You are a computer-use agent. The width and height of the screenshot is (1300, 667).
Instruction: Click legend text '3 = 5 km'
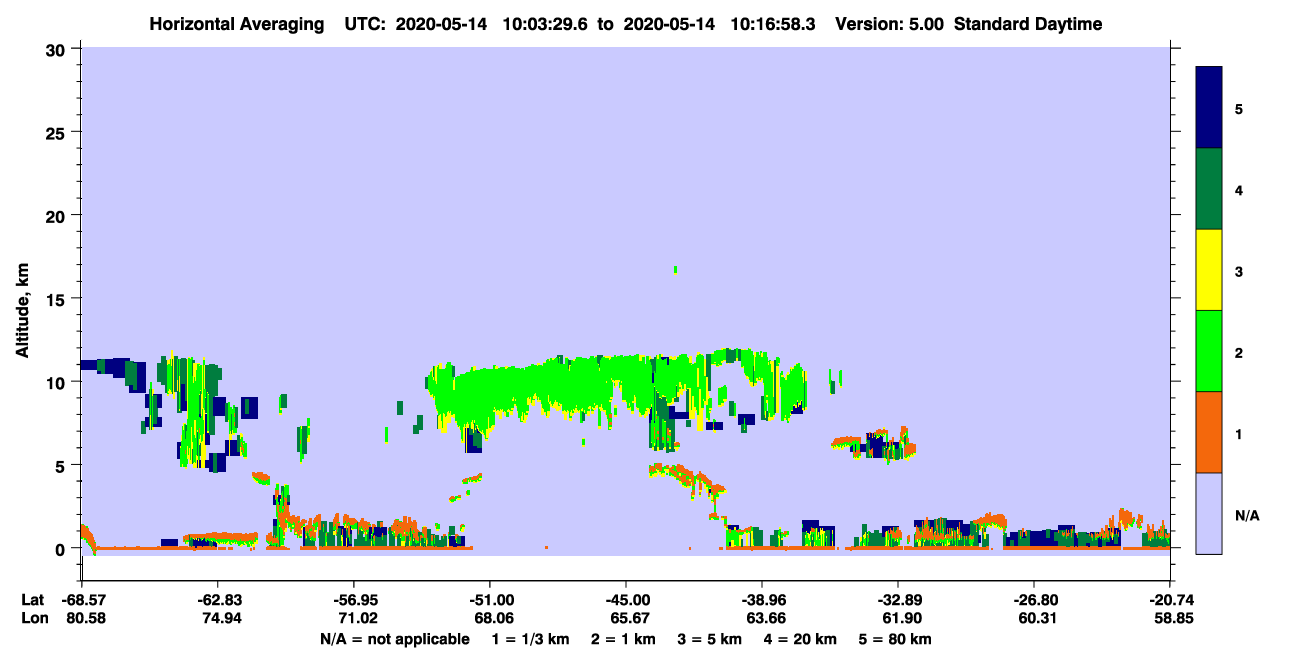[x=710, y=639]
